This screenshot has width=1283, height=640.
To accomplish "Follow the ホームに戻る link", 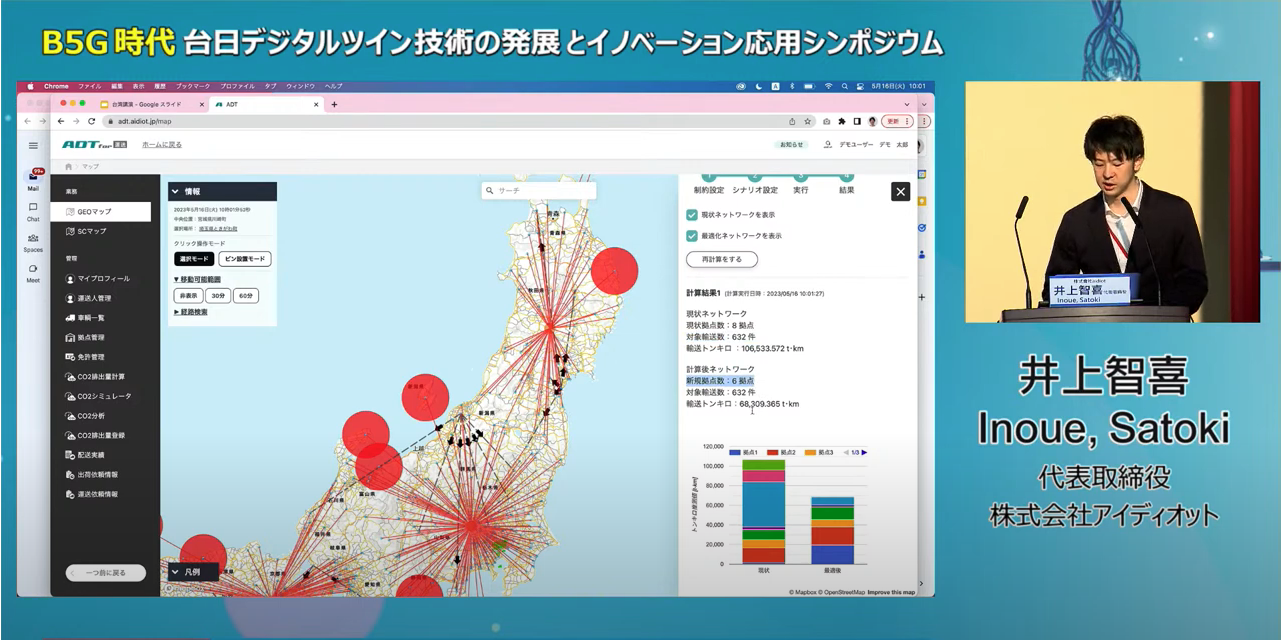I will point(162,145).
